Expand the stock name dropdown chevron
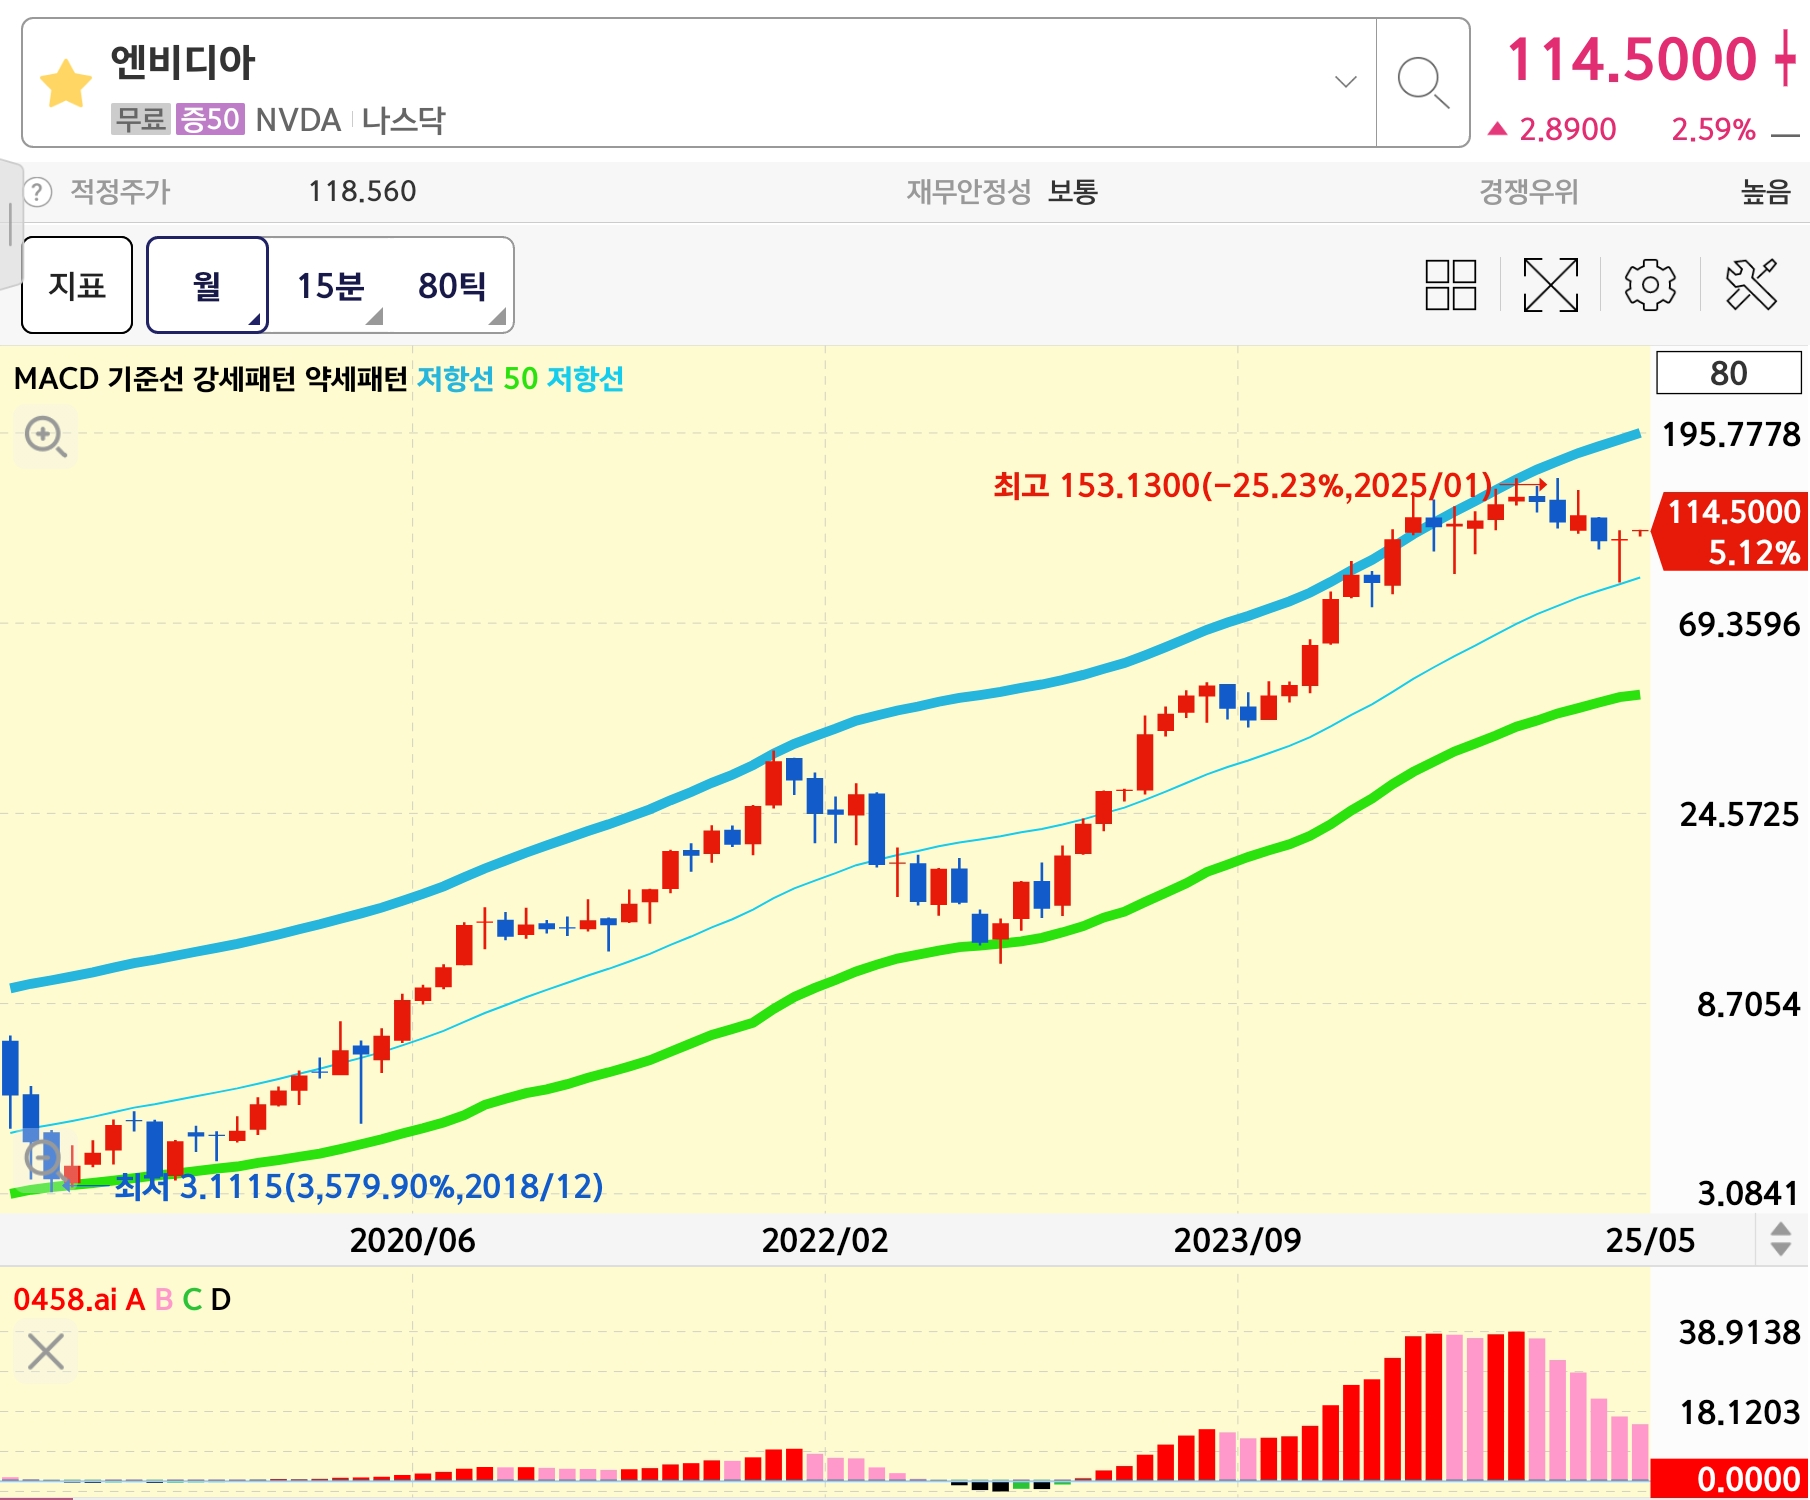 tap(1346, 81)
